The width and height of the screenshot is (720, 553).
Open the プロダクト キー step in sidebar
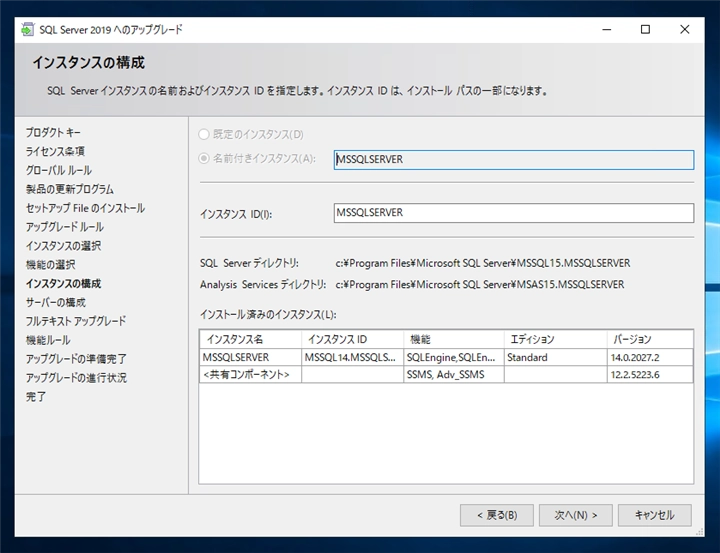point(53,133)
